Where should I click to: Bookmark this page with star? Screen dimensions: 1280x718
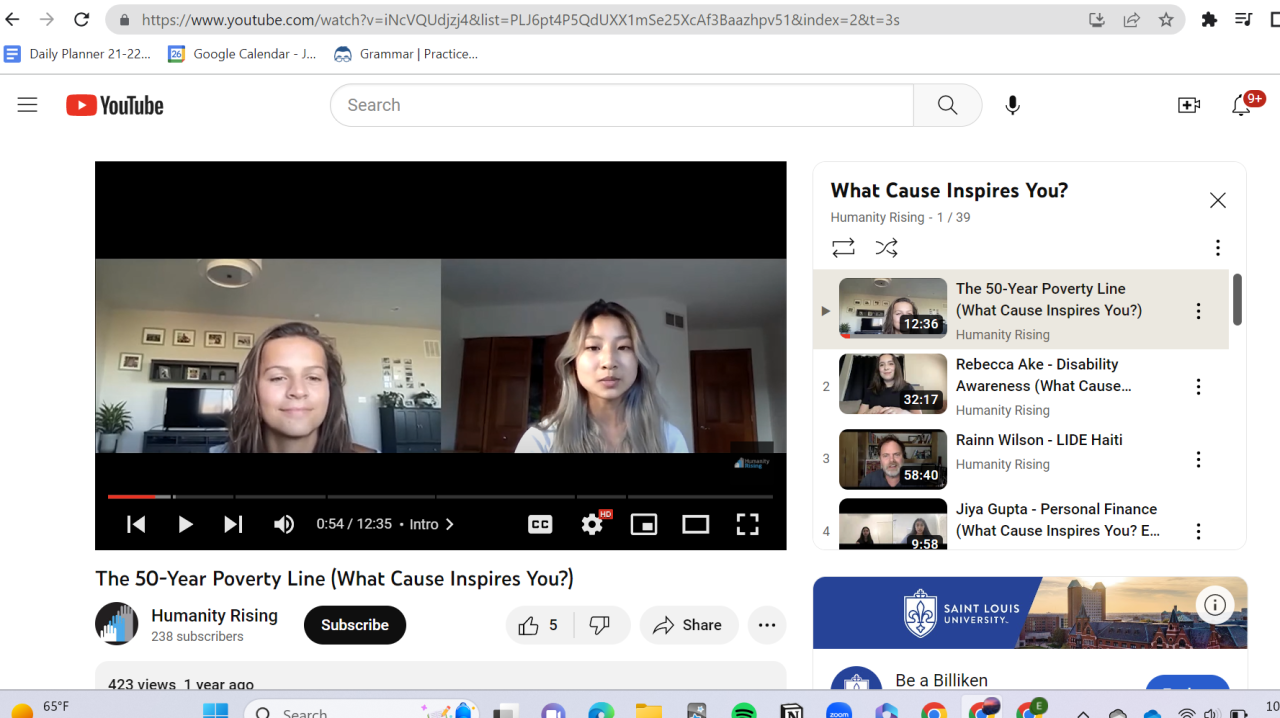click(1166, 20)
